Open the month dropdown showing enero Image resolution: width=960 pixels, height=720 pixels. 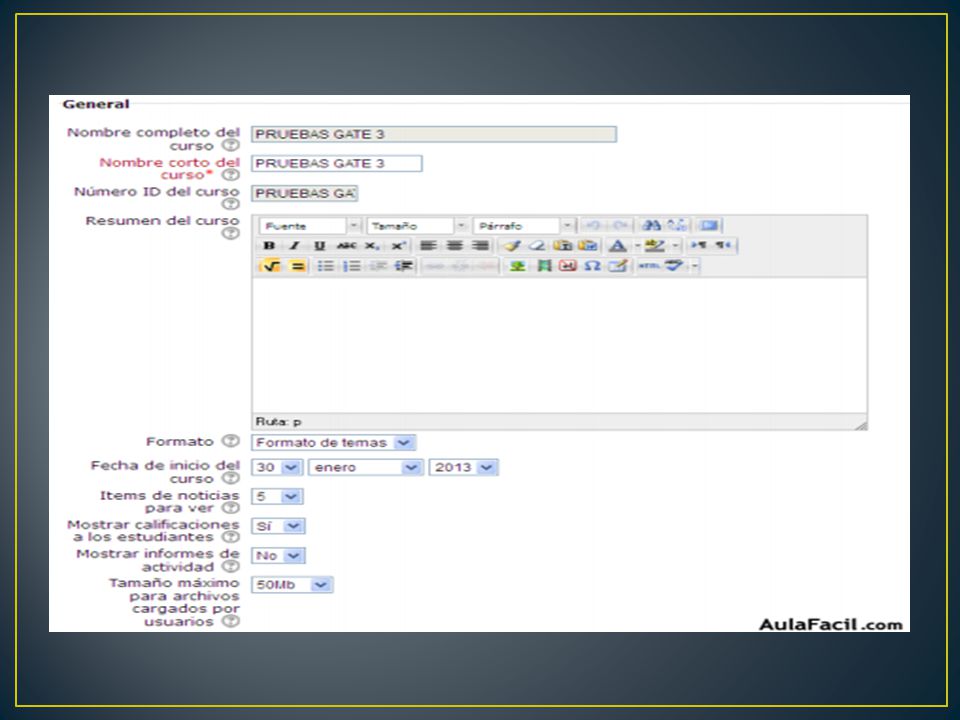(x=366, y=468)
